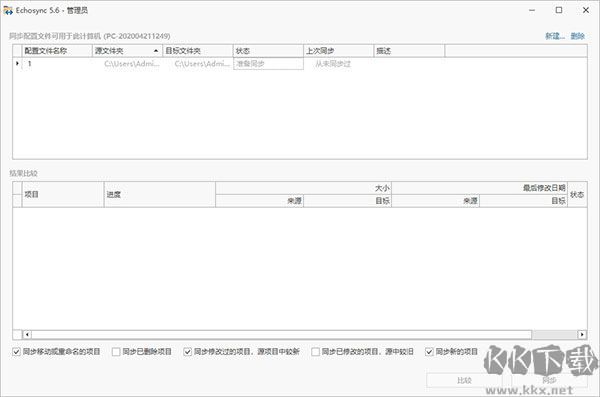Sort by 配置文件名称 column header
600x397 pixels.
tap(57, 51)
